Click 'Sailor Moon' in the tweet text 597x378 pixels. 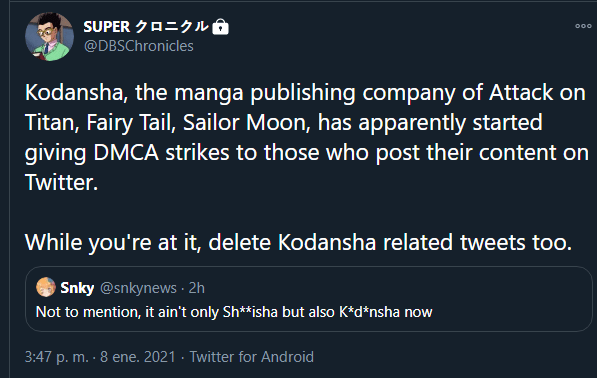click(x=247, y=123)
